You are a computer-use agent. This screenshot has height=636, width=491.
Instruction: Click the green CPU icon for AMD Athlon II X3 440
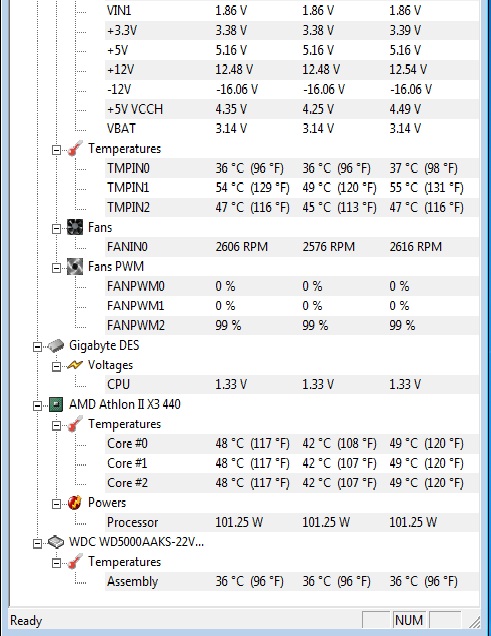pos(56,404)
